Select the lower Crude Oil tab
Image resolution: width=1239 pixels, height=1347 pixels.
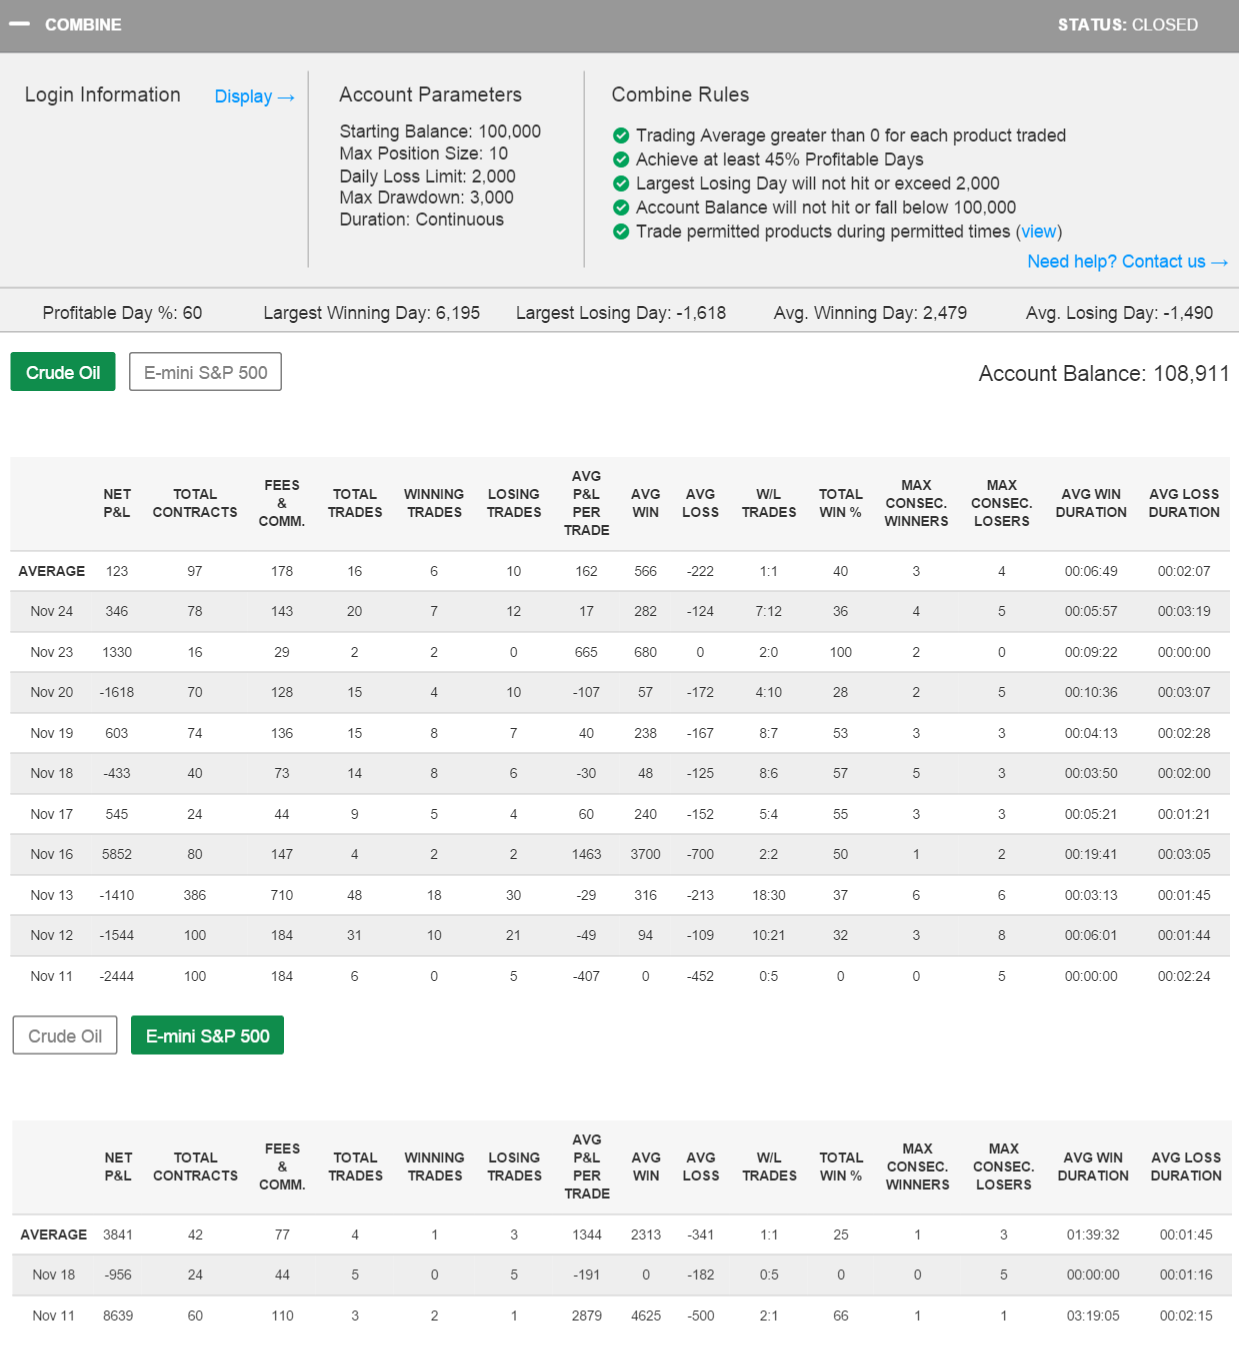[x=65, y=1036]
